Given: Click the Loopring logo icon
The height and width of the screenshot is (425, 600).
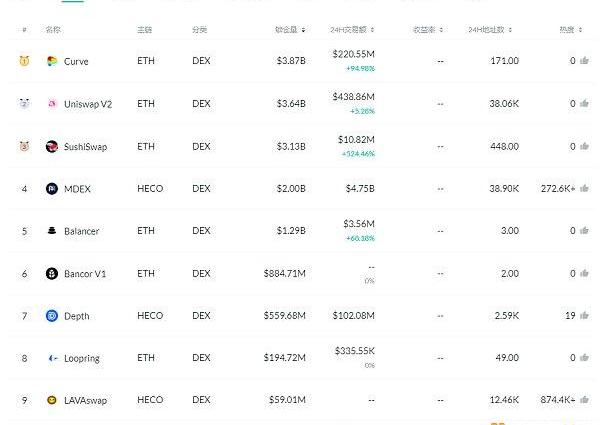Looking at the screenshot, I should [52, 358].
